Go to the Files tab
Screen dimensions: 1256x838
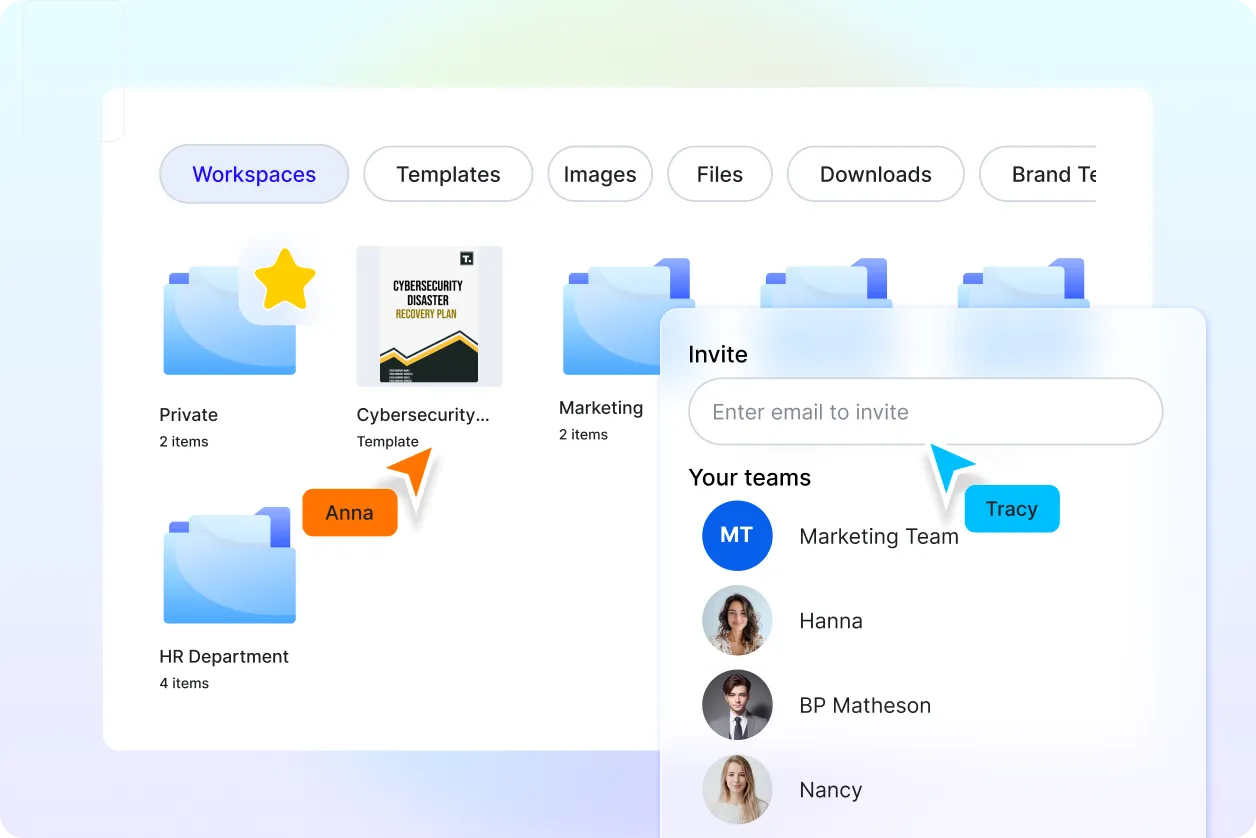pos(720,174)
